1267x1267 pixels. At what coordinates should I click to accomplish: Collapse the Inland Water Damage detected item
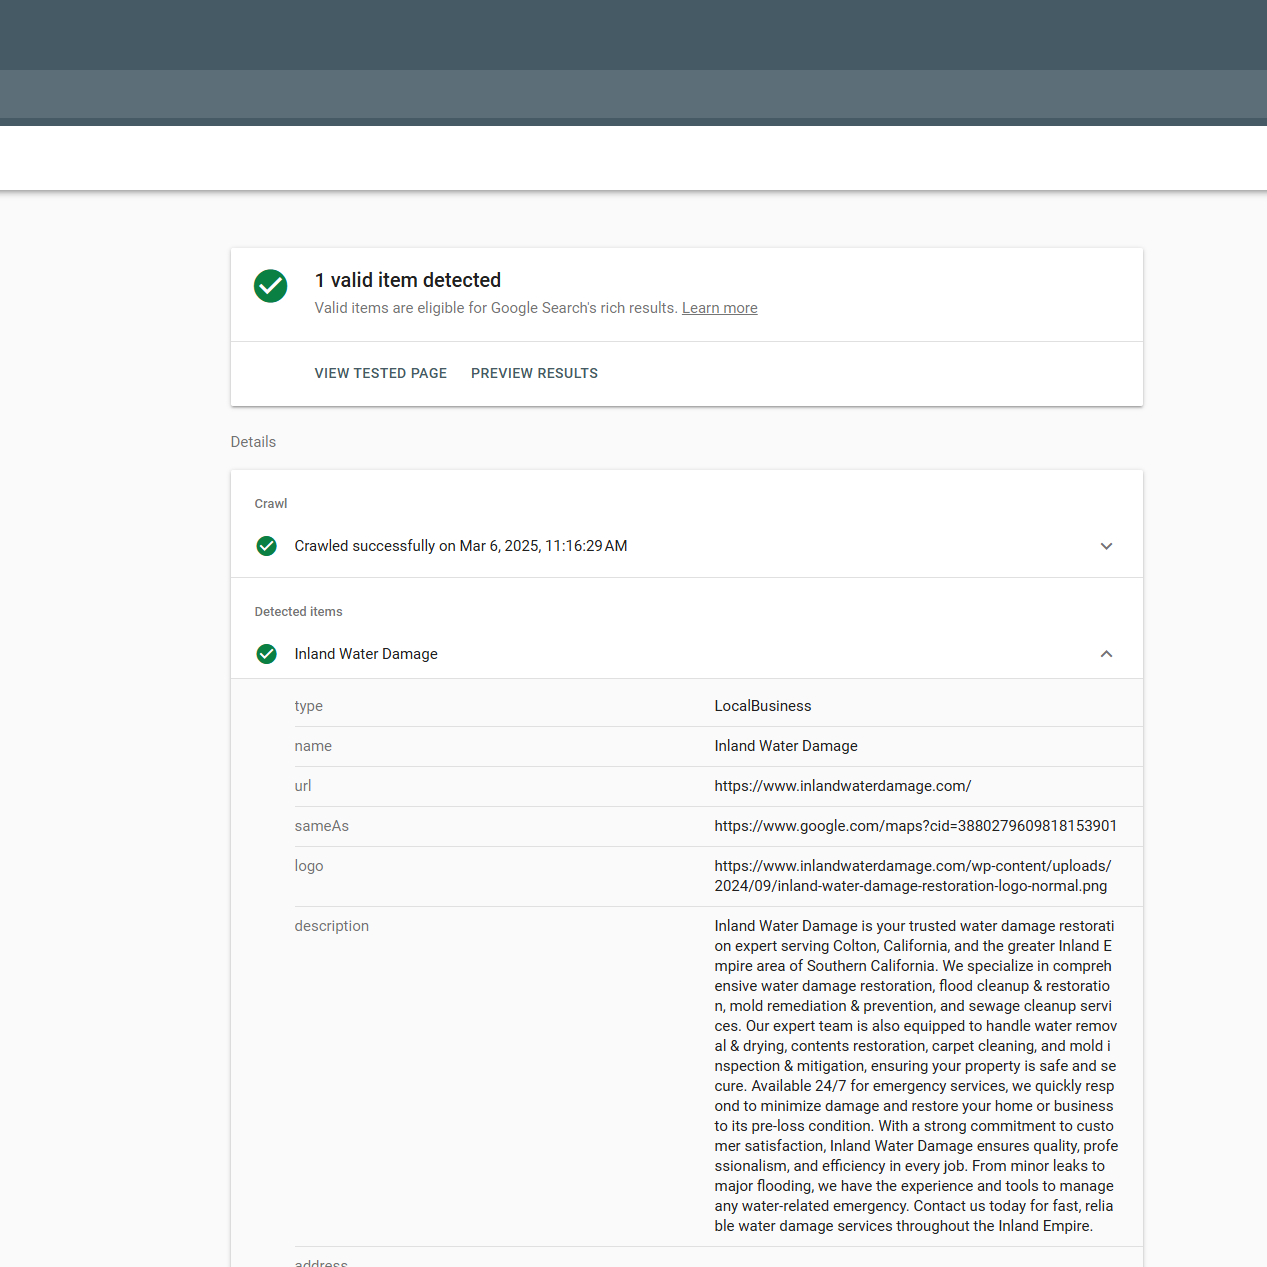(x=1106, y=654)
